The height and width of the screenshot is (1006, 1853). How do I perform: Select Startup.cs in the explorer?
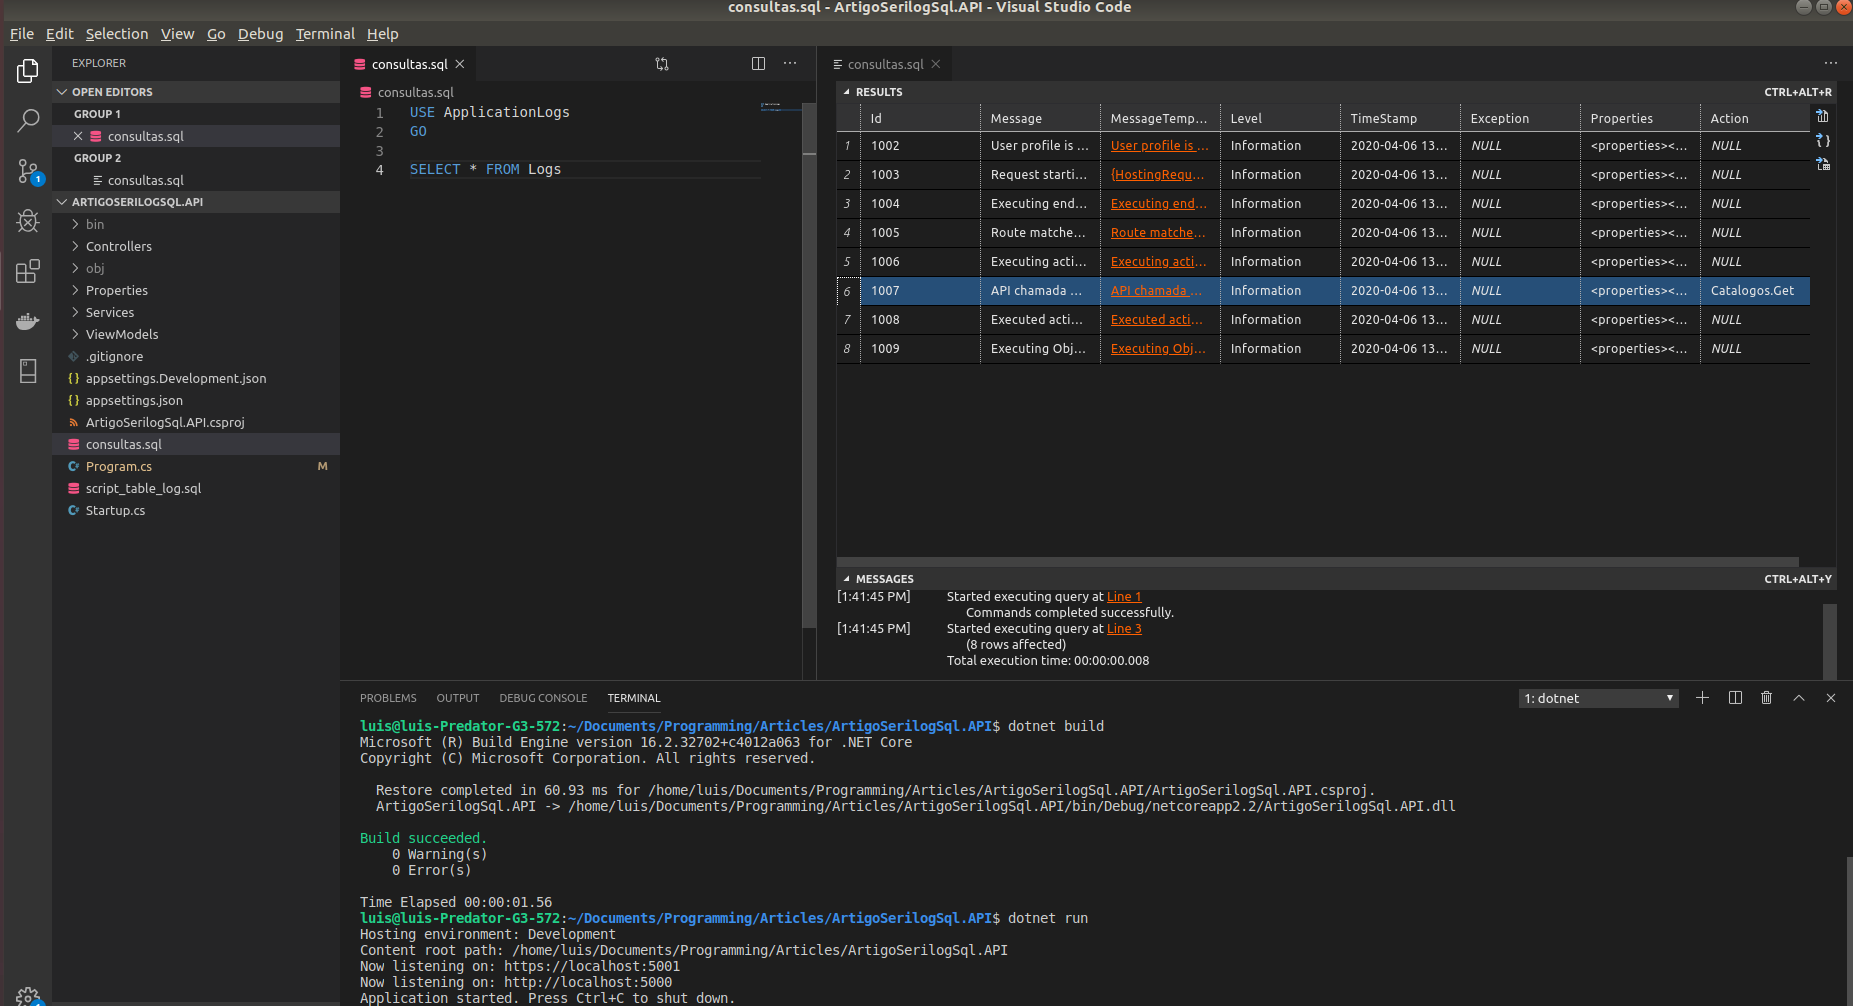click(x=115, y=510)
